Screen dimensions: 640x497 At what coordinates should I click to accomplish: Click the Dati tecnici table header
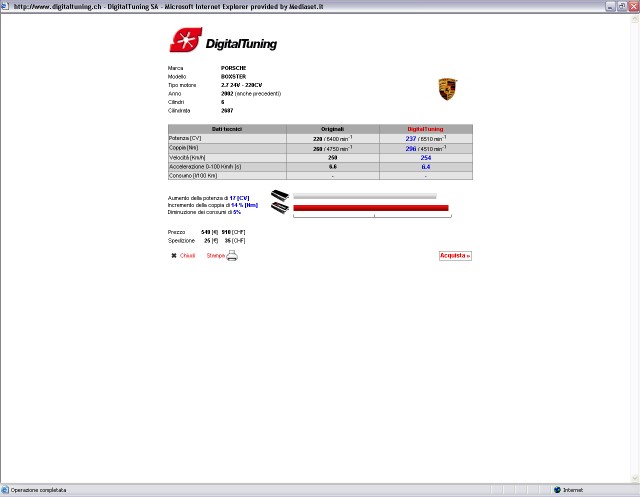pyautogui.click(x=226, y=129)
